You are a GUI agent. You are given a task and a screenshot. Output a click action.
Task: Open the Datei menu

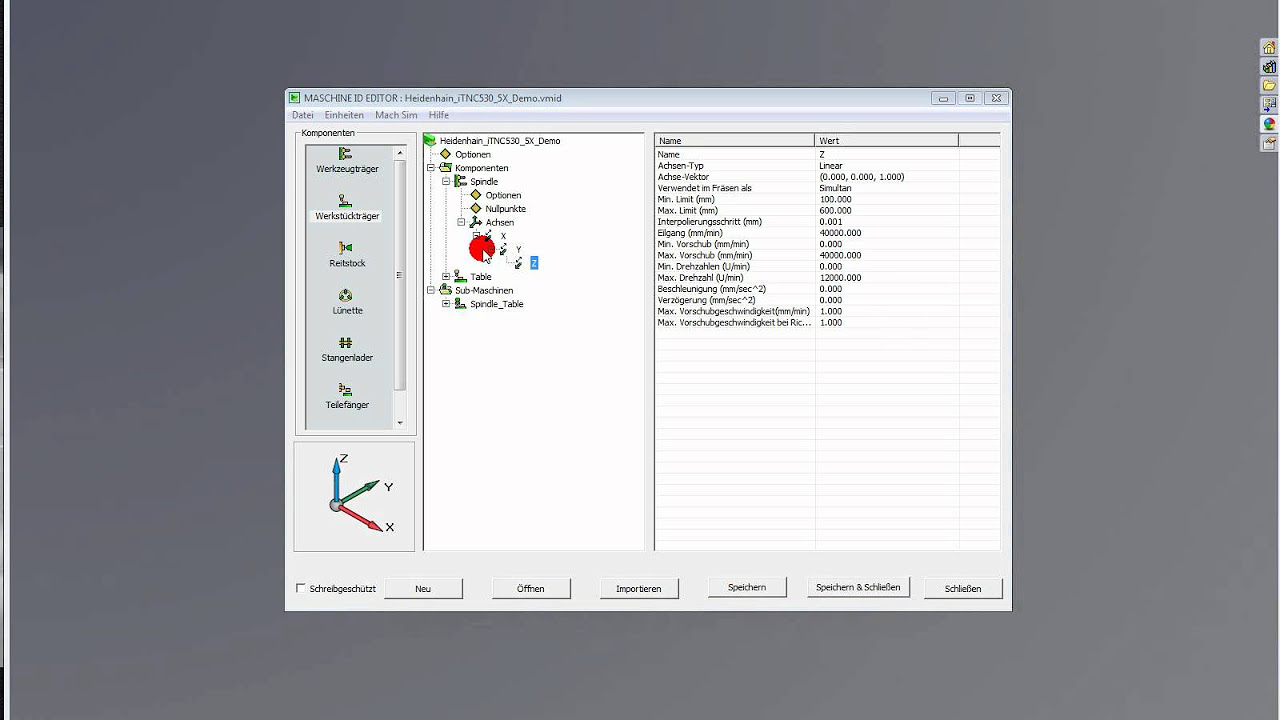pyautogui.click(x=303, y=115)
